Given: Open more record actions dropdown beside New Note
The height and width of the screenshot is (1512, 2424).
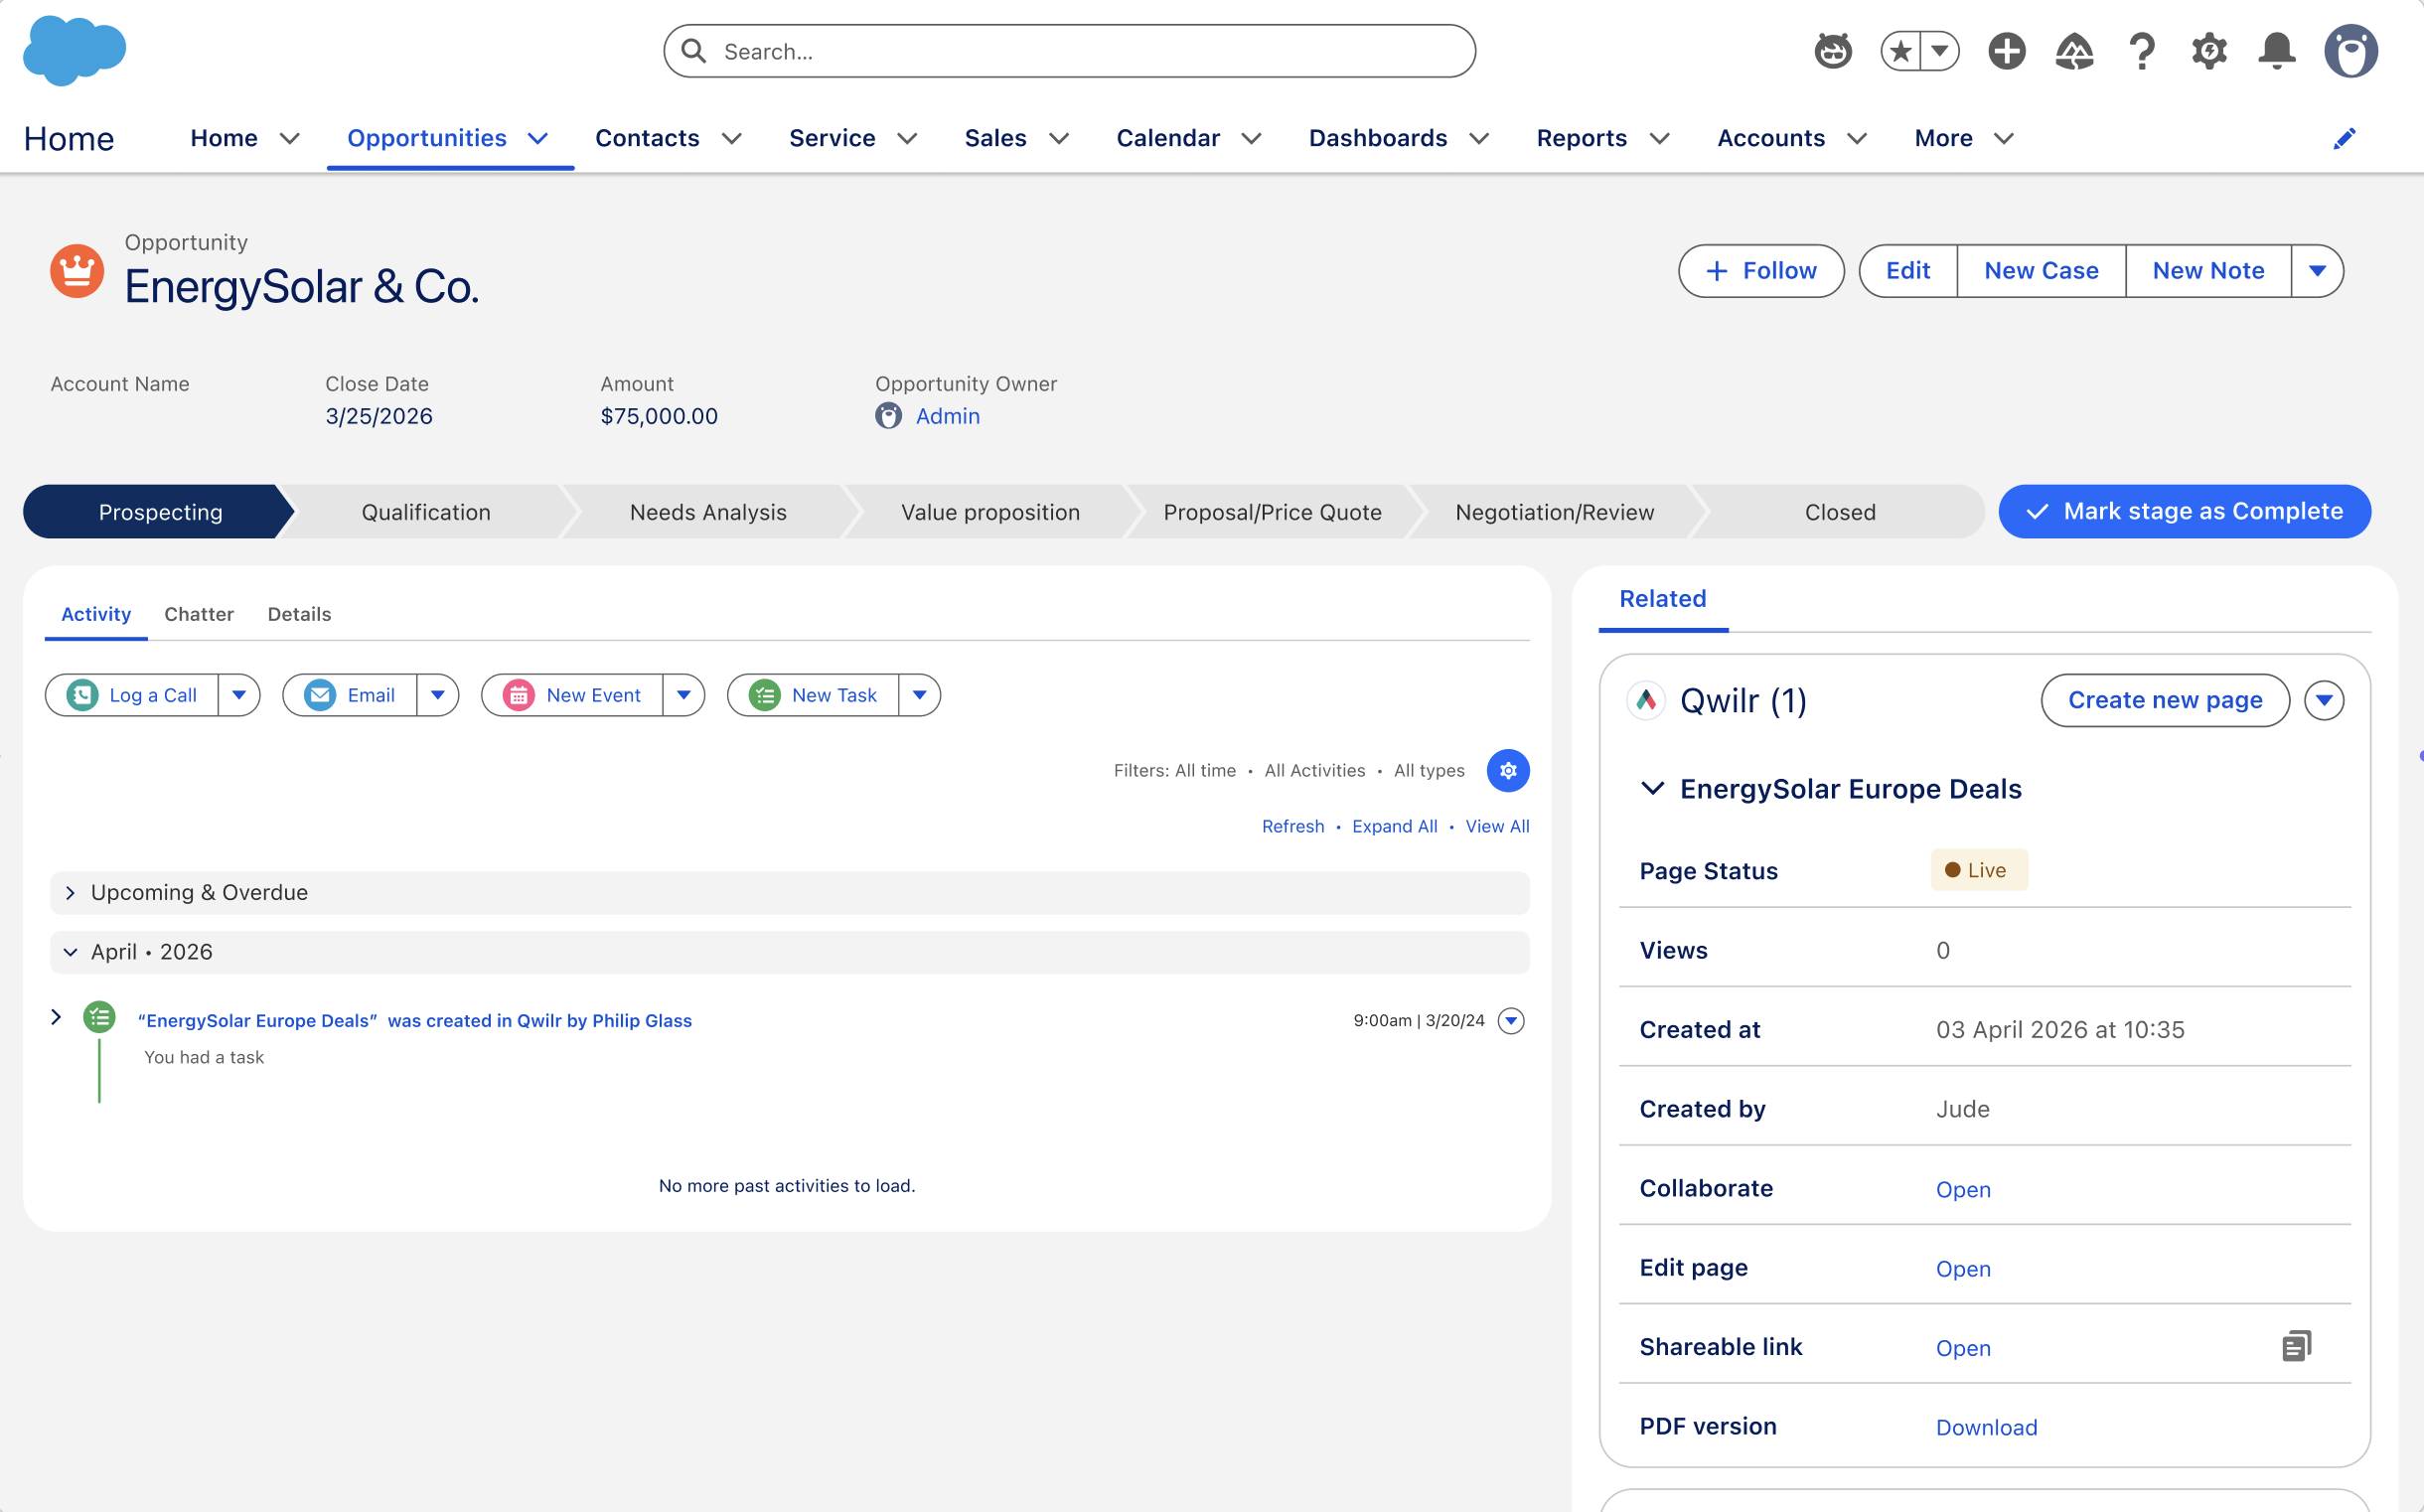Looking at the screenshot, I should tap(2317, 271).
